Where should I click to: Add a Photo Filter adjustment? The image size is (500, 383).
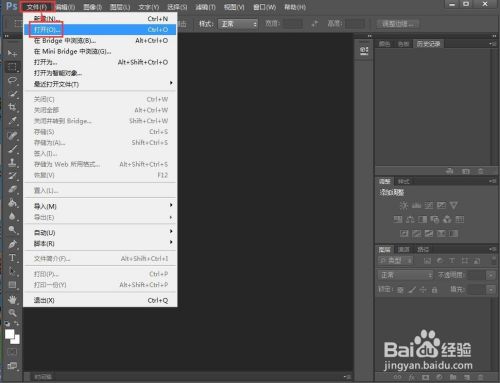point(435,219)
